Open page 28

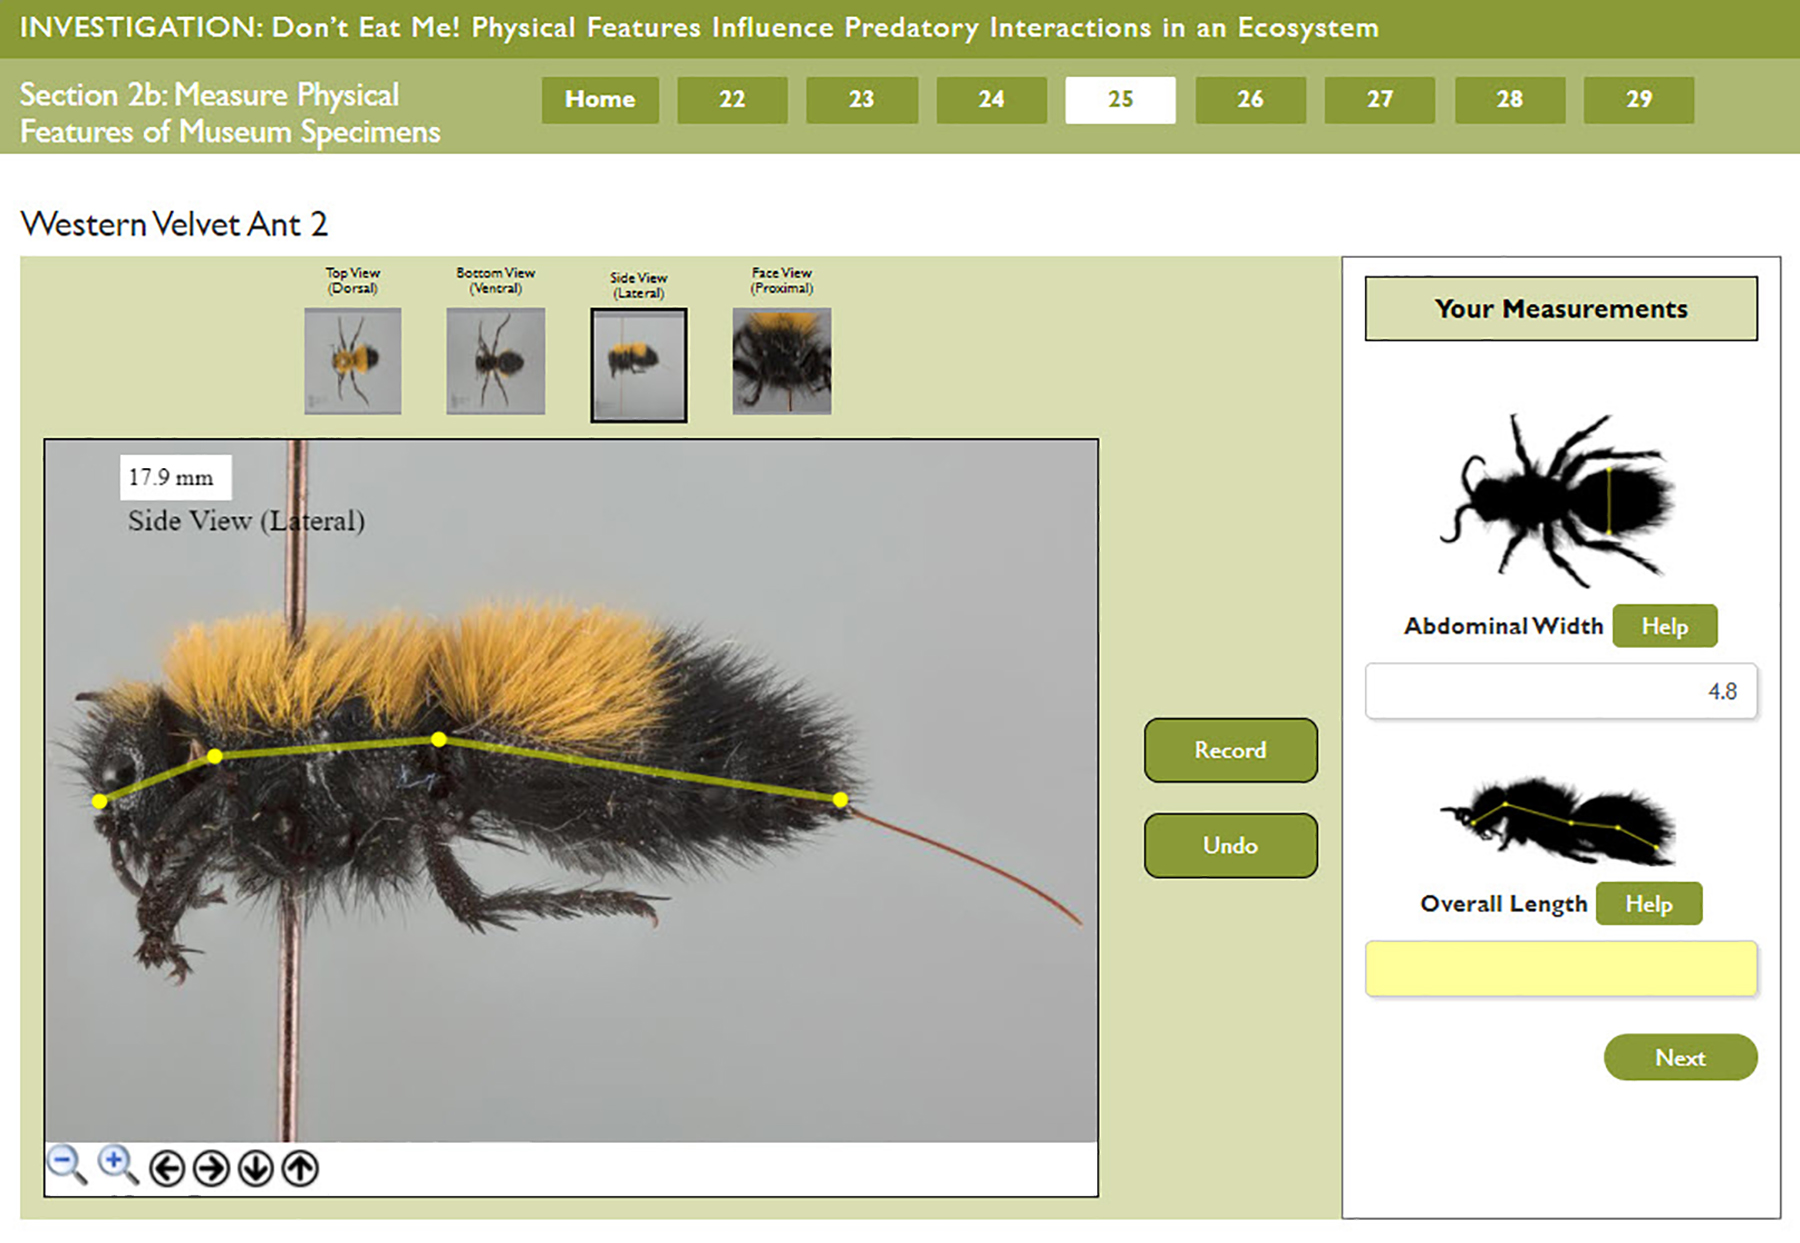[1510, 100]
